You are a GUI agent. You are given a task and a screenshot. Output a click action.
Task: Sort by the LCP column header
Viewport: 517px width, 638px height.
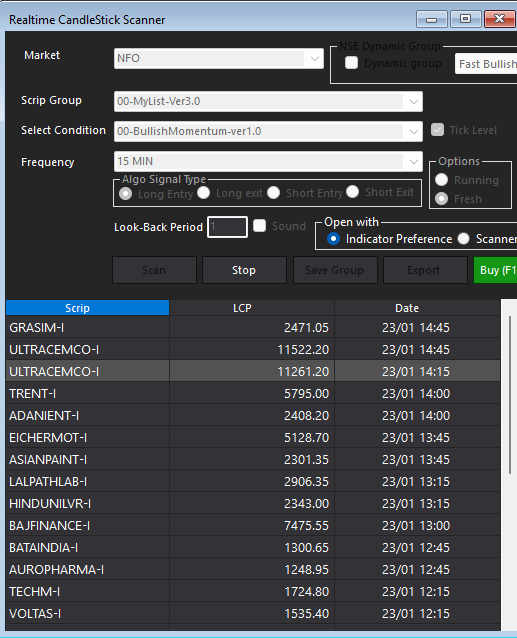(x=252, y=308)
